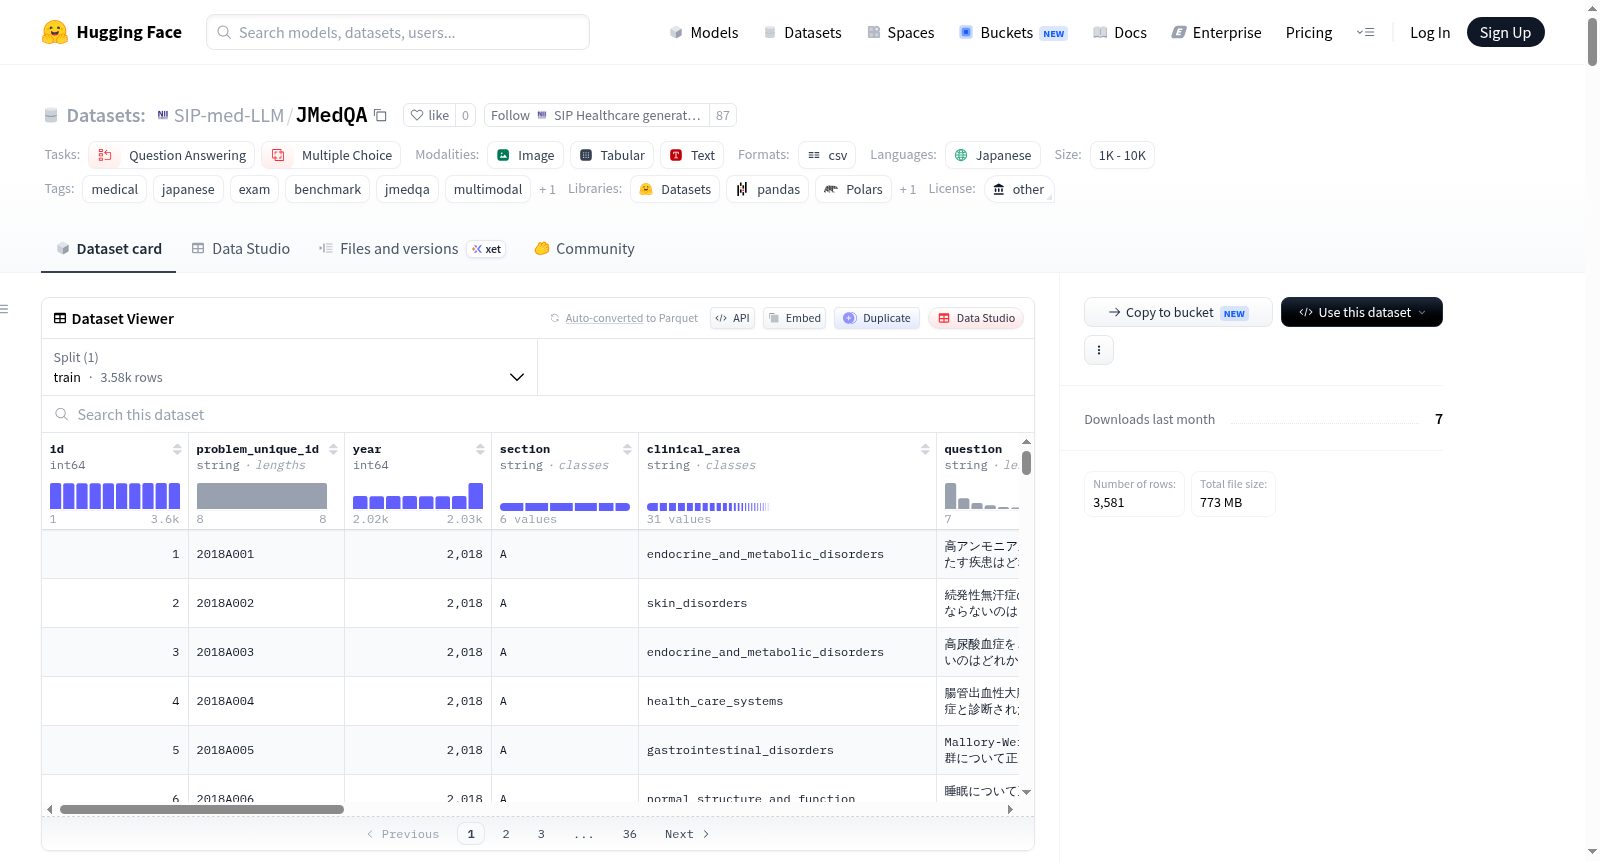Image resolution: width=1600 pixels, height=861 pixels.
Task: Open Buckets in top navigation
Action: (x=1013, y=32)
